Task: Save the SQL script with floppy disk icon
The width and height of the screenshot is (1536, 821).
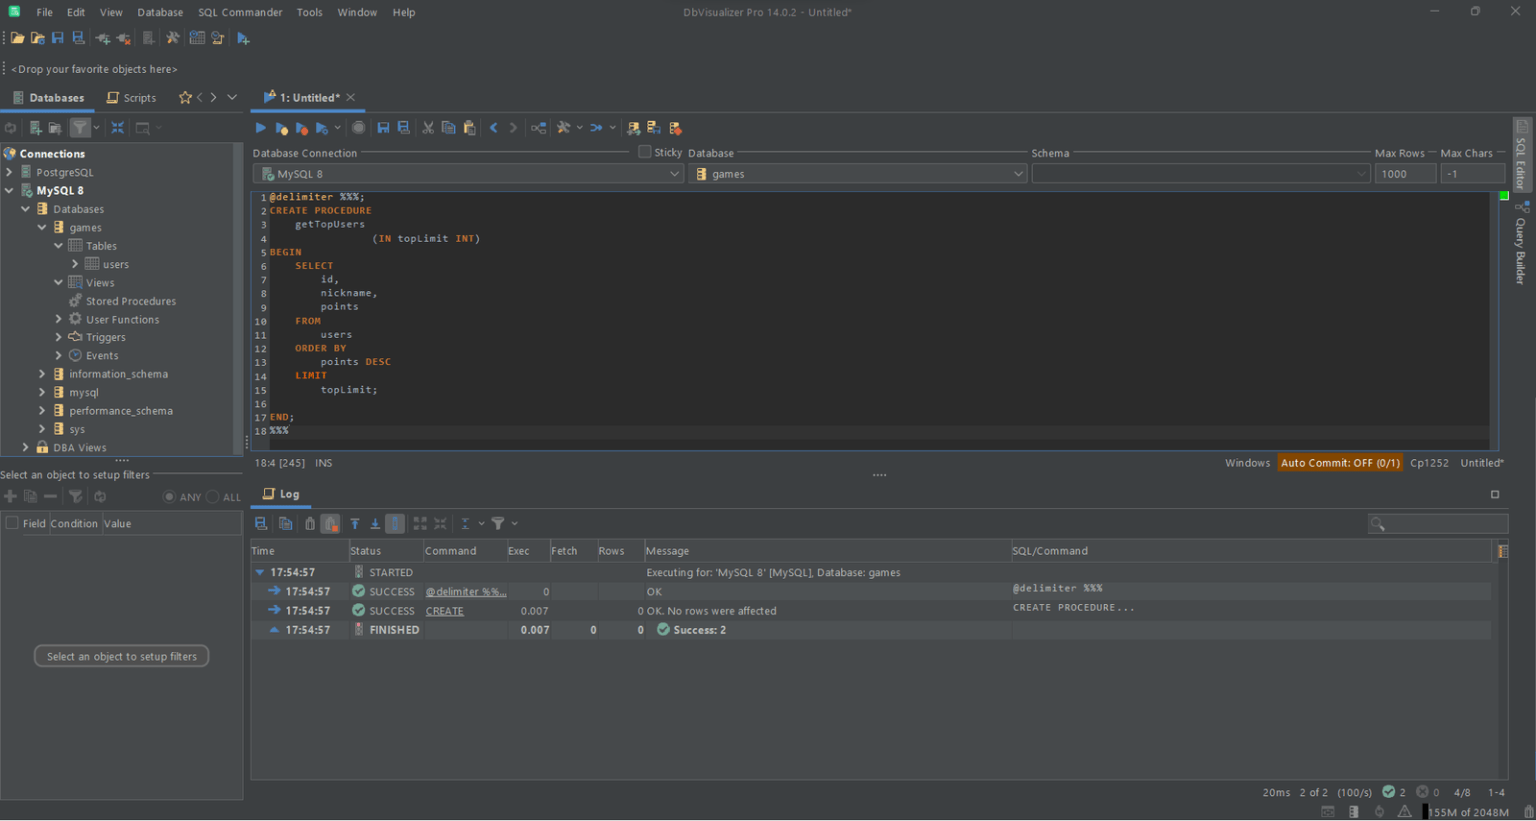Action: click(x=383, y=128)
